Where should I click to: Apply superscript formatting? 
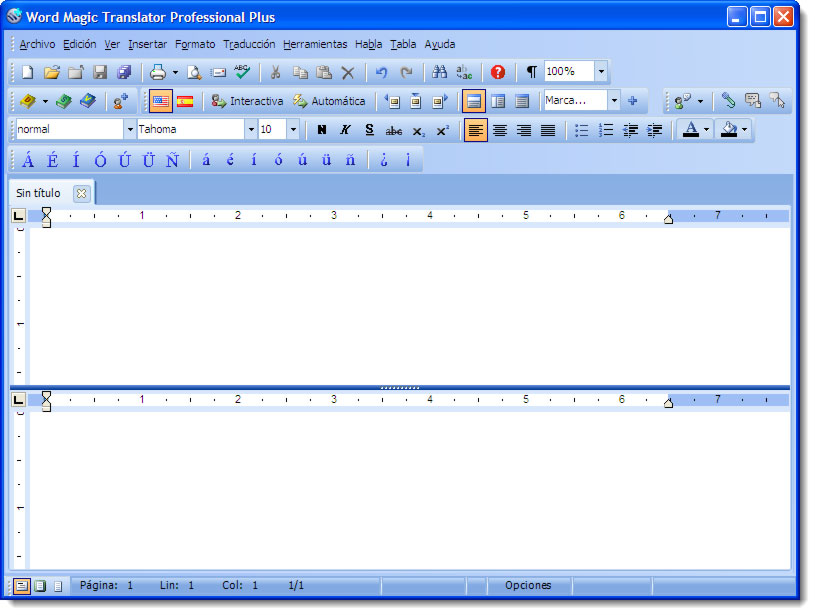(442, 130)
